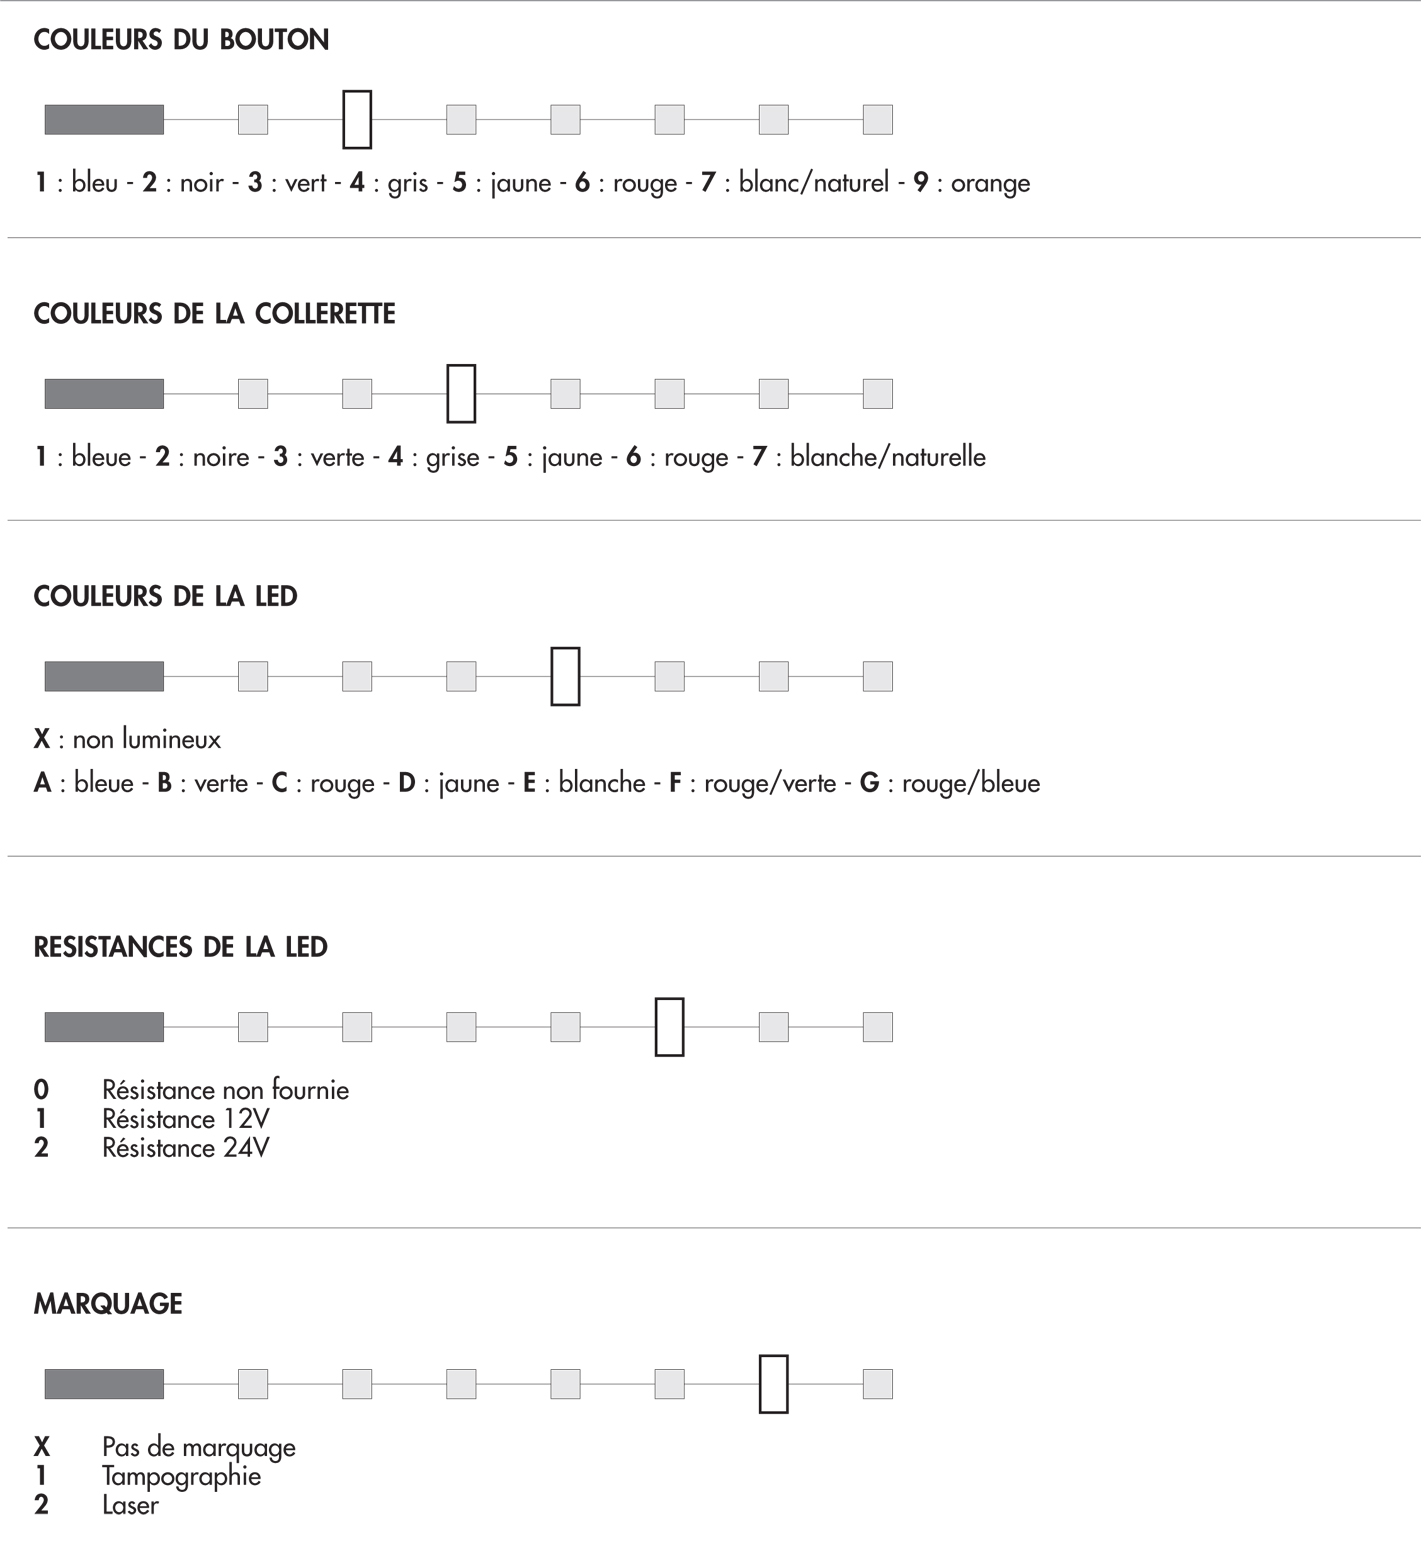Select the dark gray bar in Couleurs du bouton row
The height and width of the screenshot is (1545, 1425).
click(104, 119)
